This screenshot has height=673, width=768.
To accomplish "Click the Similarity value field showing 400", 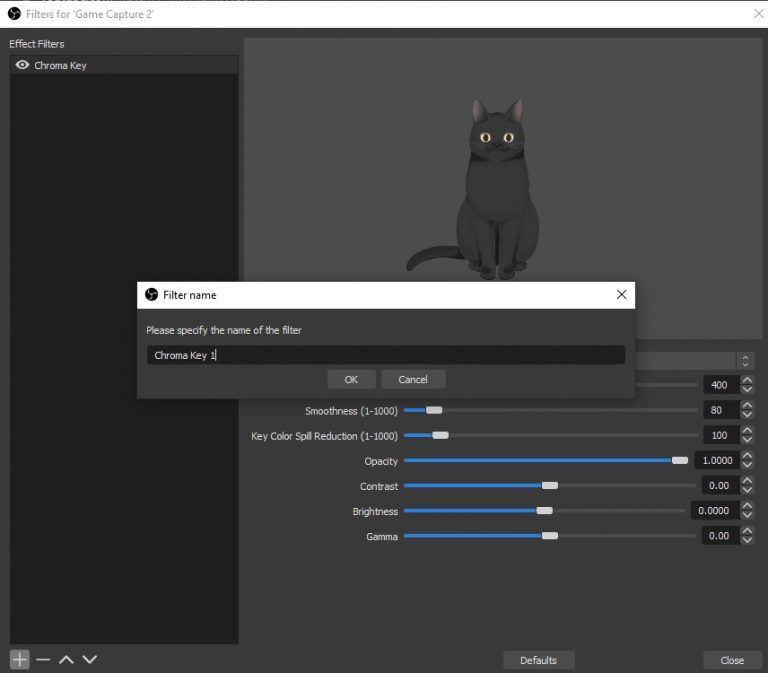I will 721,385.
